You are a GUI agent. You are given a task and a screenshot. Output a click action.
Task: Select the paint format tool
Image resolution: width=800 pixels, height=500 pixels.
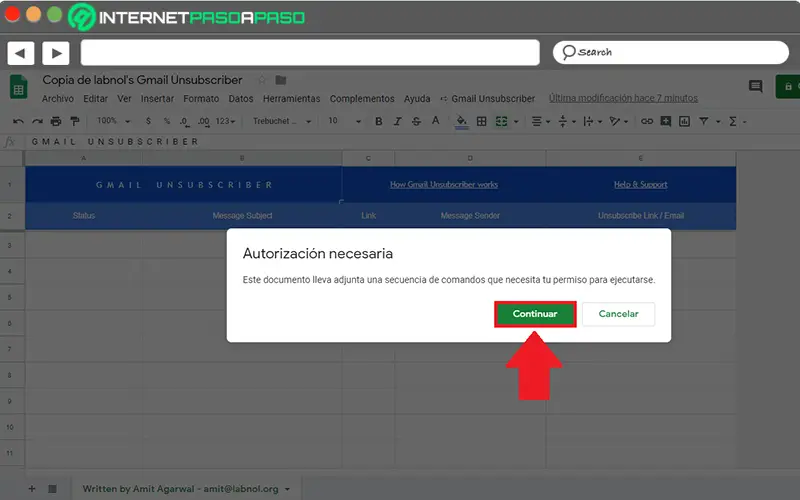75,121
